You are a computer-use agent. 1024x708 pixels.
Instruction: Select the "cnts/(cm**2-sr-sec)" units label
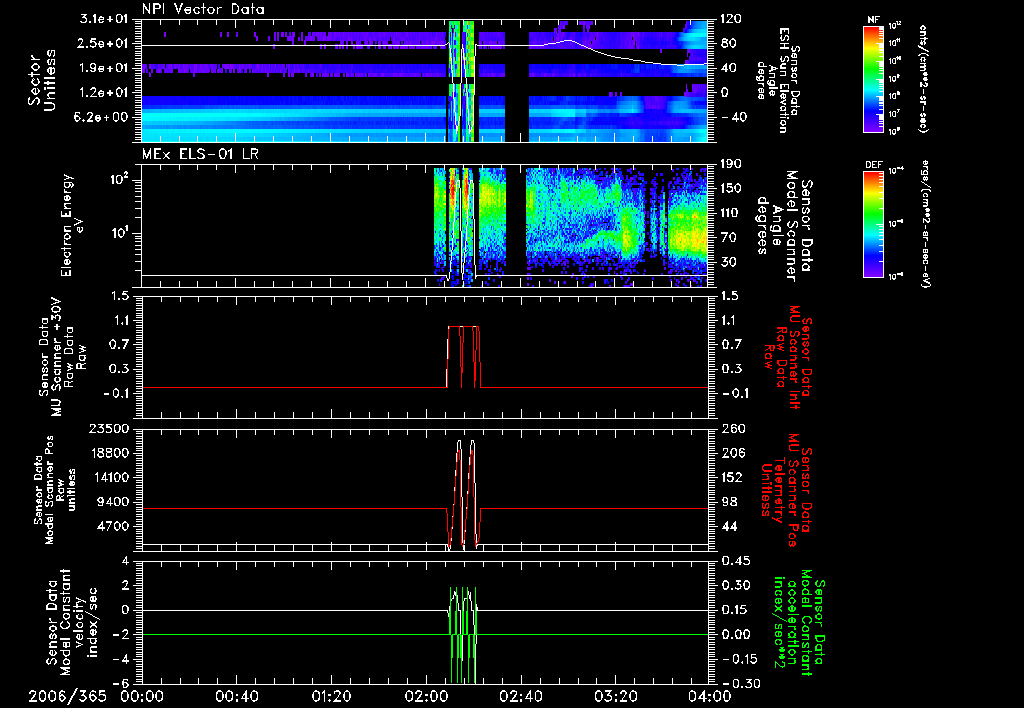(x=922, y=78)
